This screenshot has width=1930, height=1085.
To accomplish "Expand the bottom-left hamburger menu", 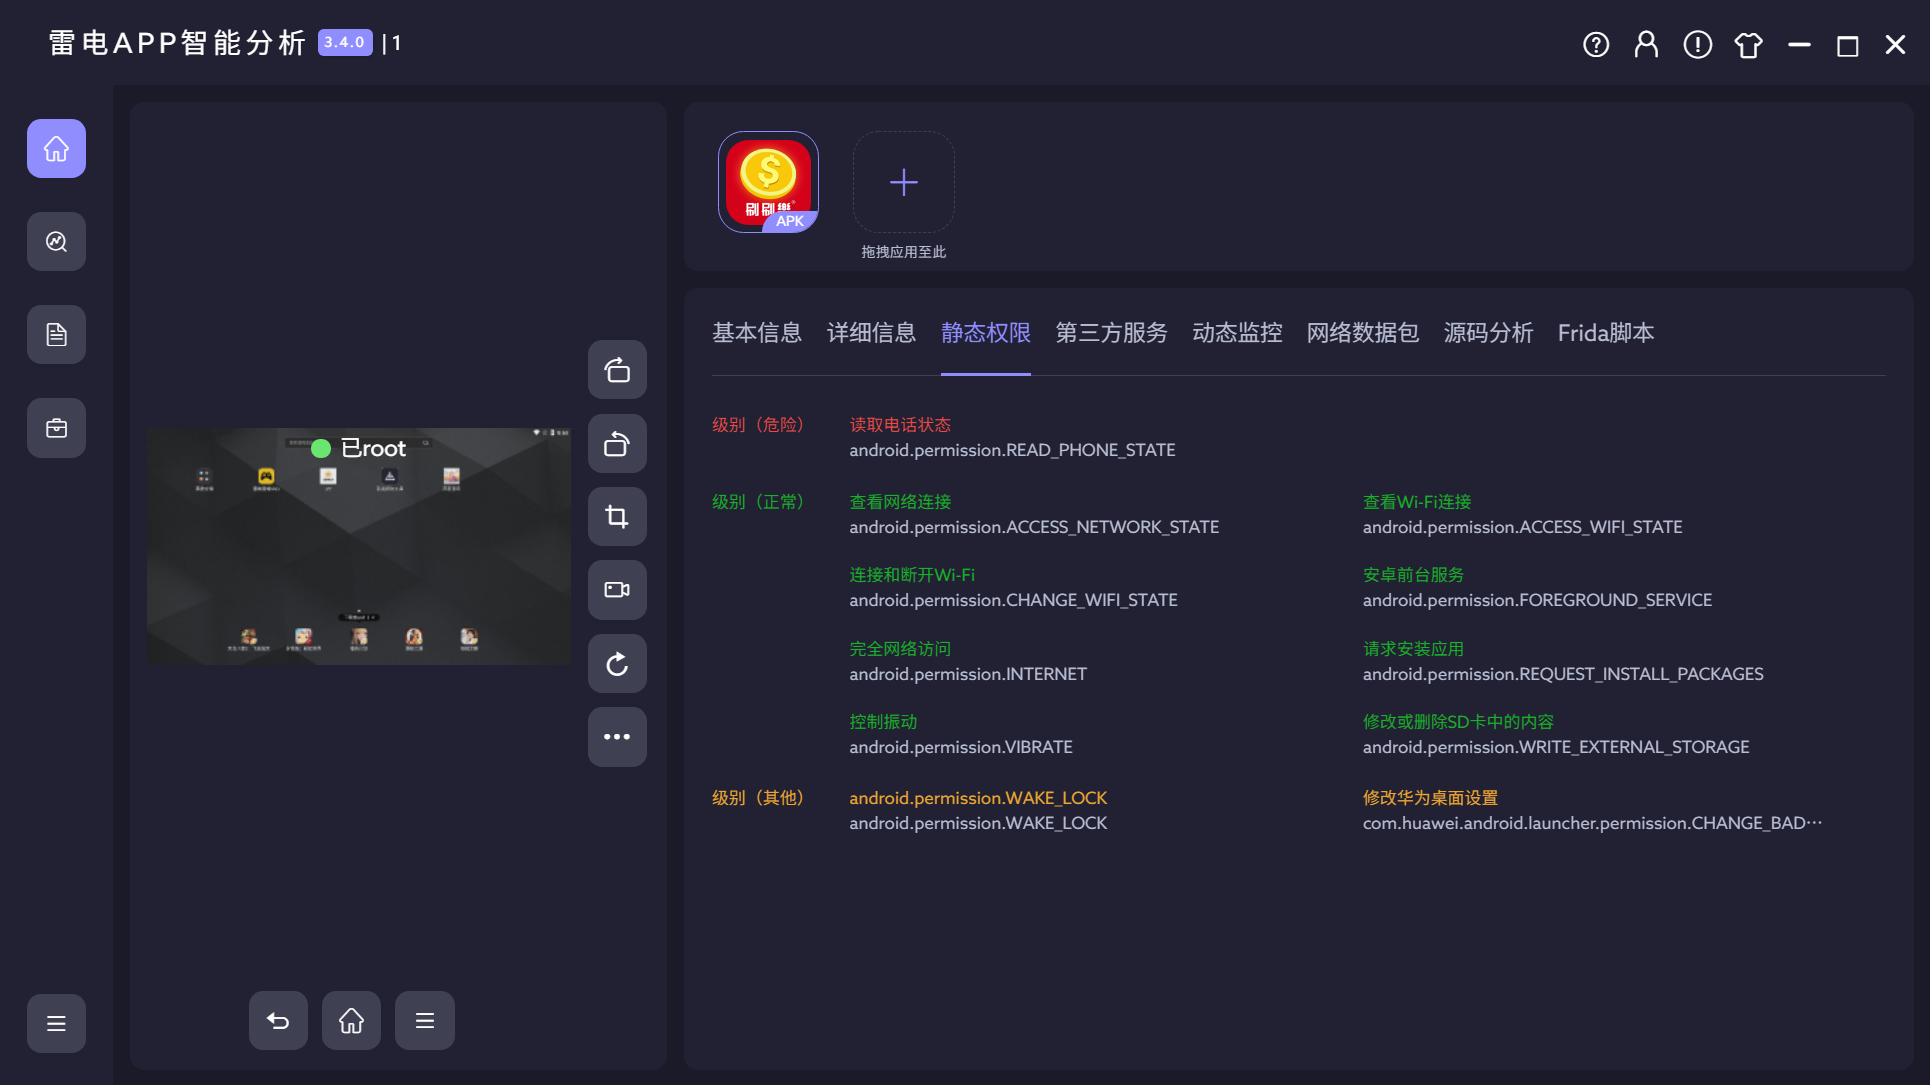I will [x=56, y=1023].
